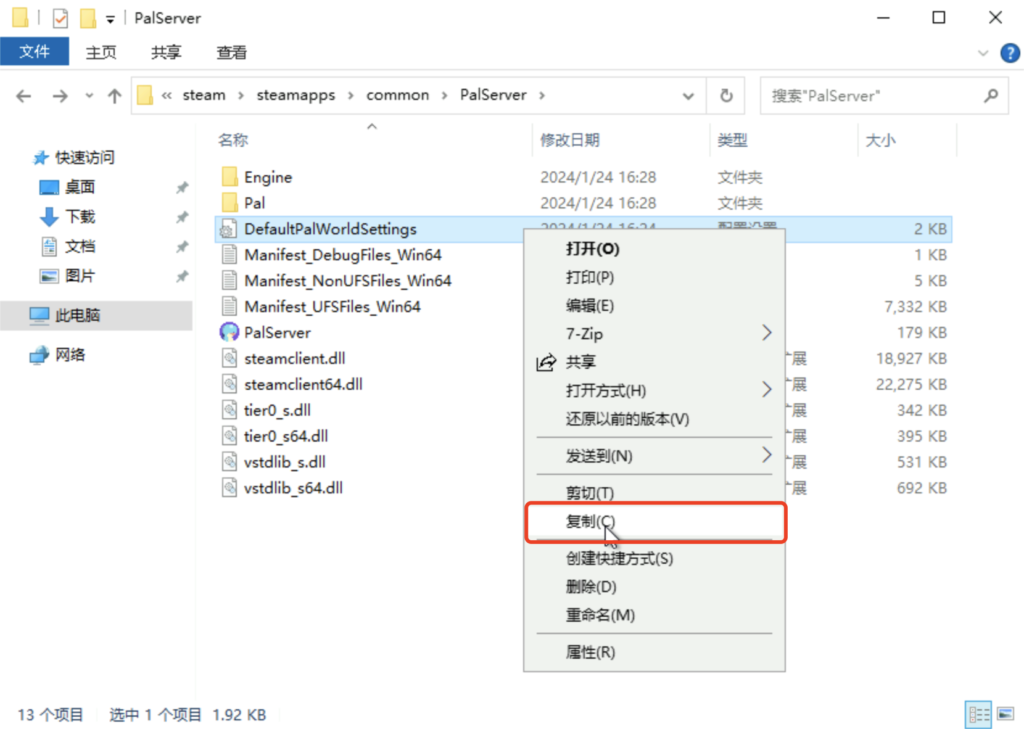This screenshot has width=1024, height=729.
Task: Choose 共享 in the context menu
Action: point(654,362)
